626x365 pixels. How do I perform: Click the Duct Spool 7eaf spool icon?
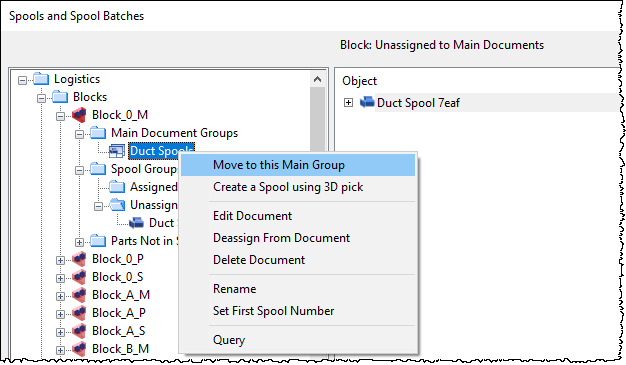(367, 102)
